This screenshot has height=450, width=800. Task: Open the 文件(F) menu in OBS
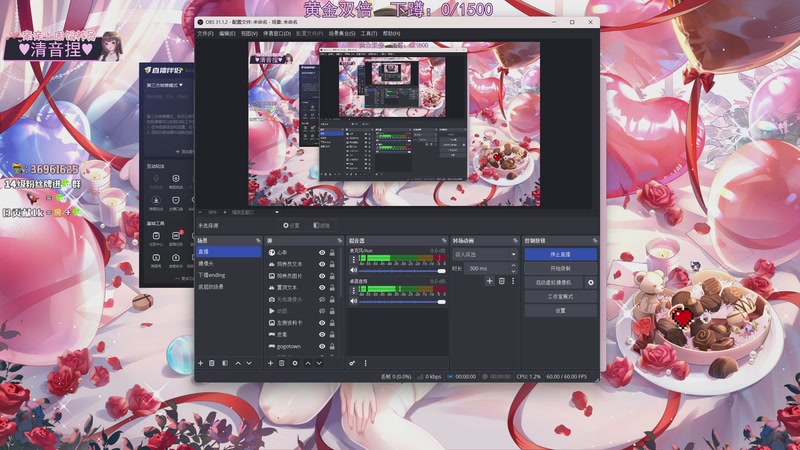click(205, 34)
